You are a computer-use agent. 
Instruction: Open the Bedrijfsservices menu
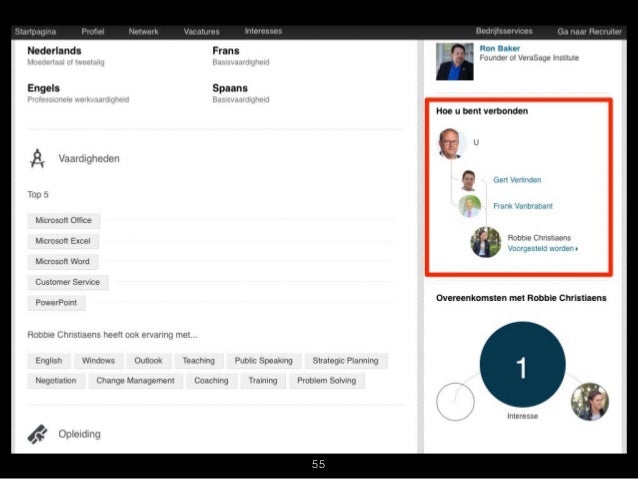(x=504, y=31)
